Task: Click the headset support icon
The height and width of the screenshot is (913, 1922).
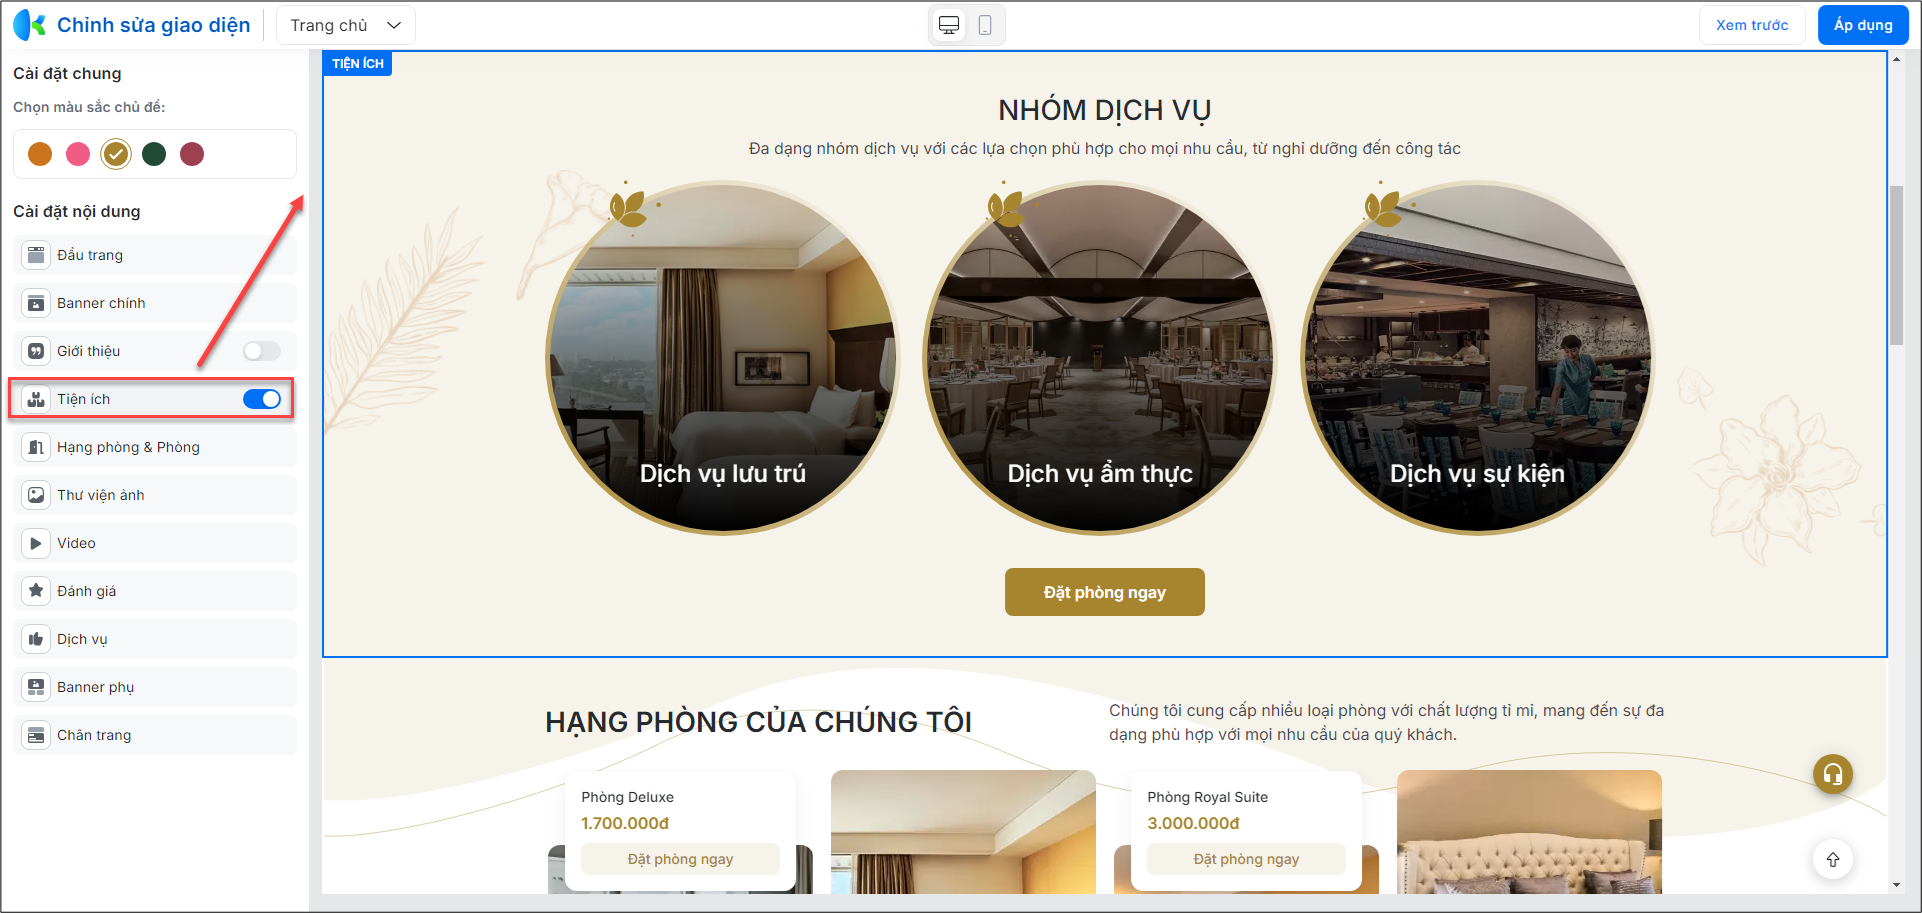Action: point(1833,773)
